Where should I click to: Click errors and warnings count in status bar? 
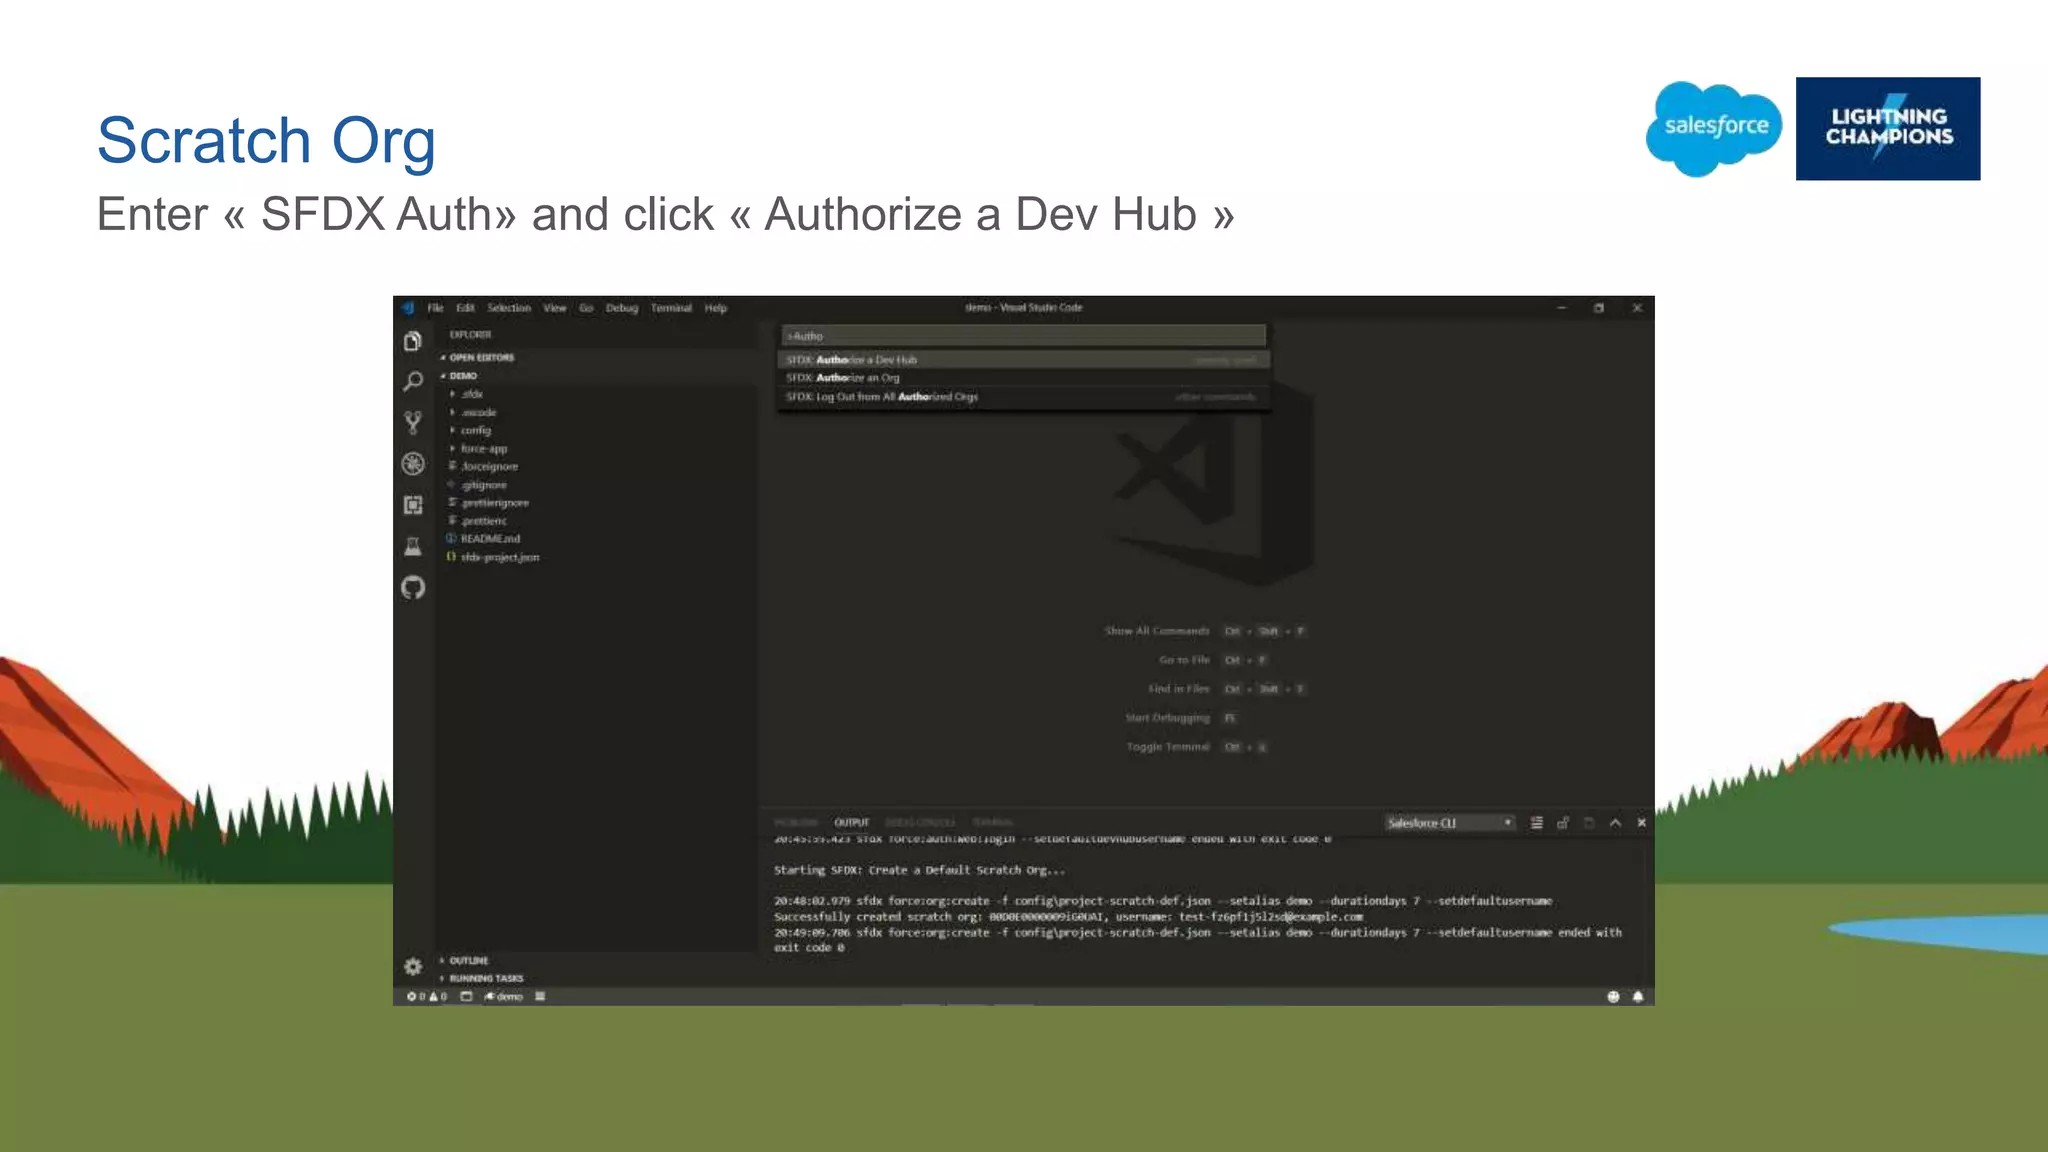coord(427,997)
